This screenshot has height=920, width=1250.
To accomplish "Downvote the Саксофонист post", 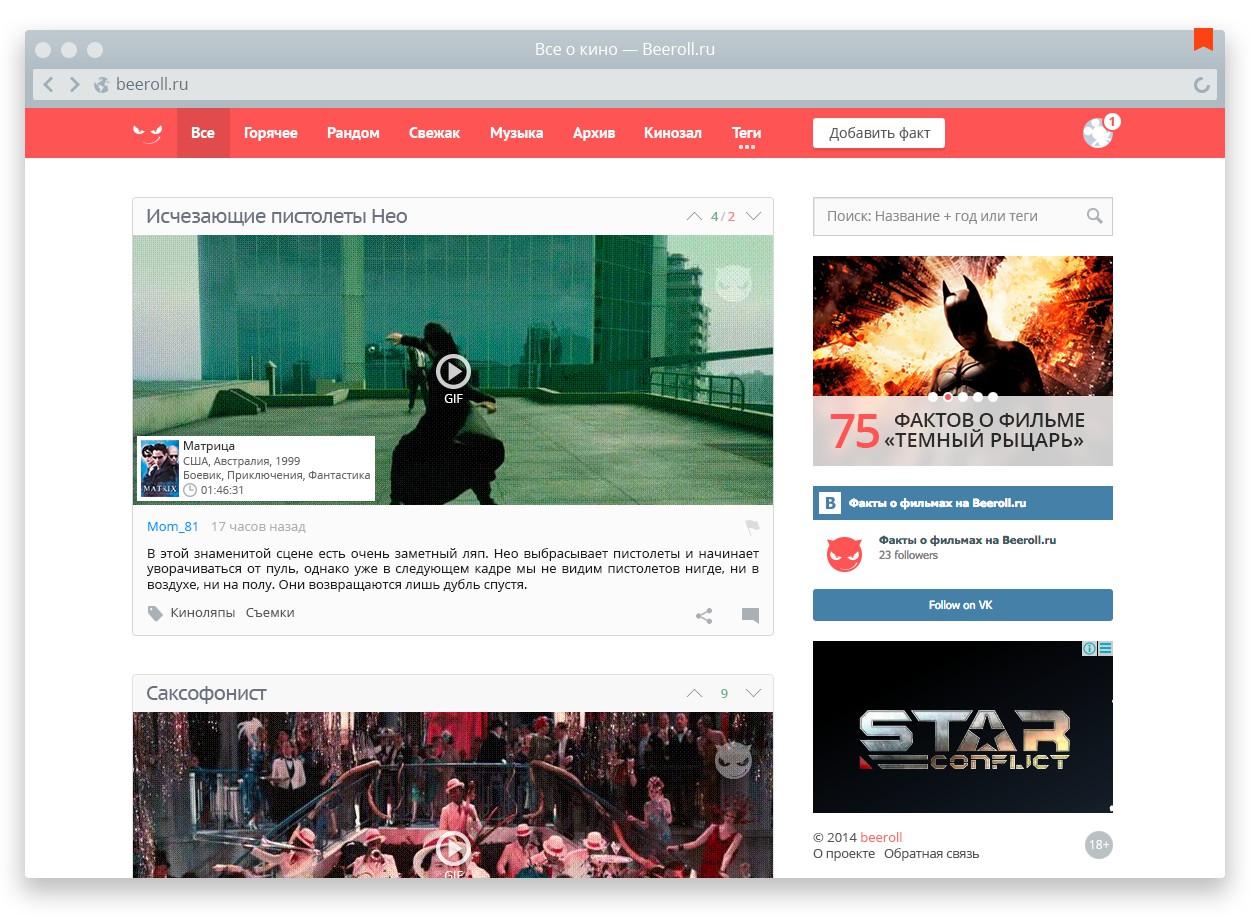I will [753, 693].
